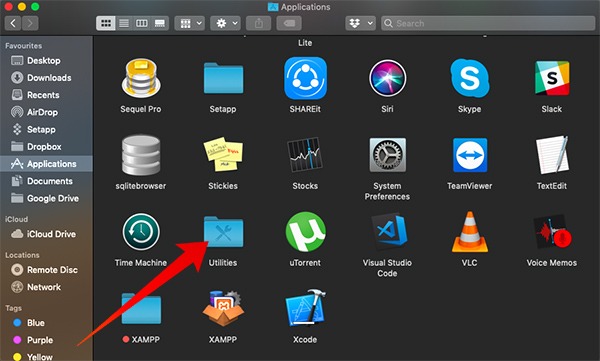Select the TextEdit app icon
The width and height of the screenshot is (600, 361).
pos(552,155)
